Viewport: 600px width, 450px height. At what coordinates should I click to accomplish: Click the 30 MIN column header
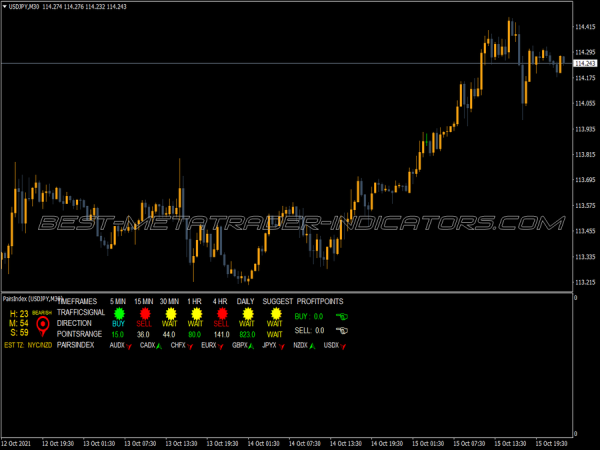[x=169, y=302]
